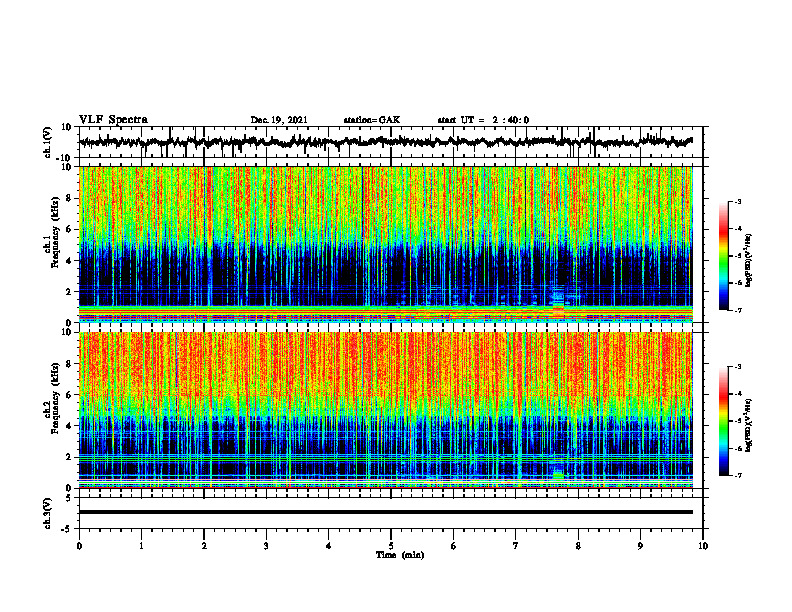Click the "-5" tick on ch.3 voltage axis
792x612 pixels.
point(67,529)
